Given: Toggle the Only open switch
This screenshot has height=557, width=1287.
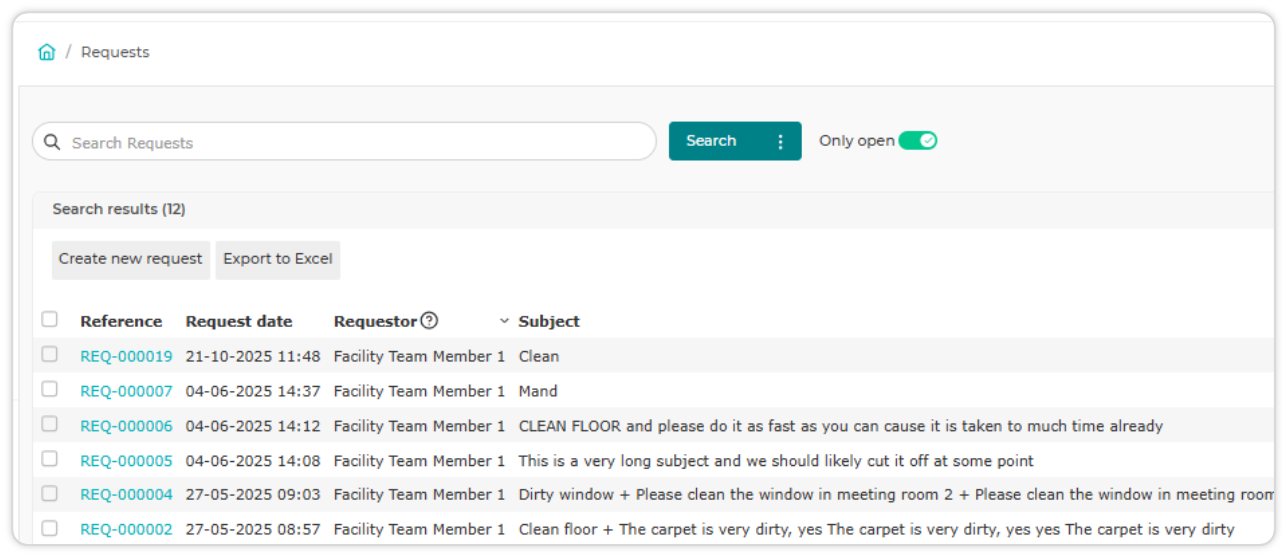Looking at the screenshot, I should (x=917, y=141).
